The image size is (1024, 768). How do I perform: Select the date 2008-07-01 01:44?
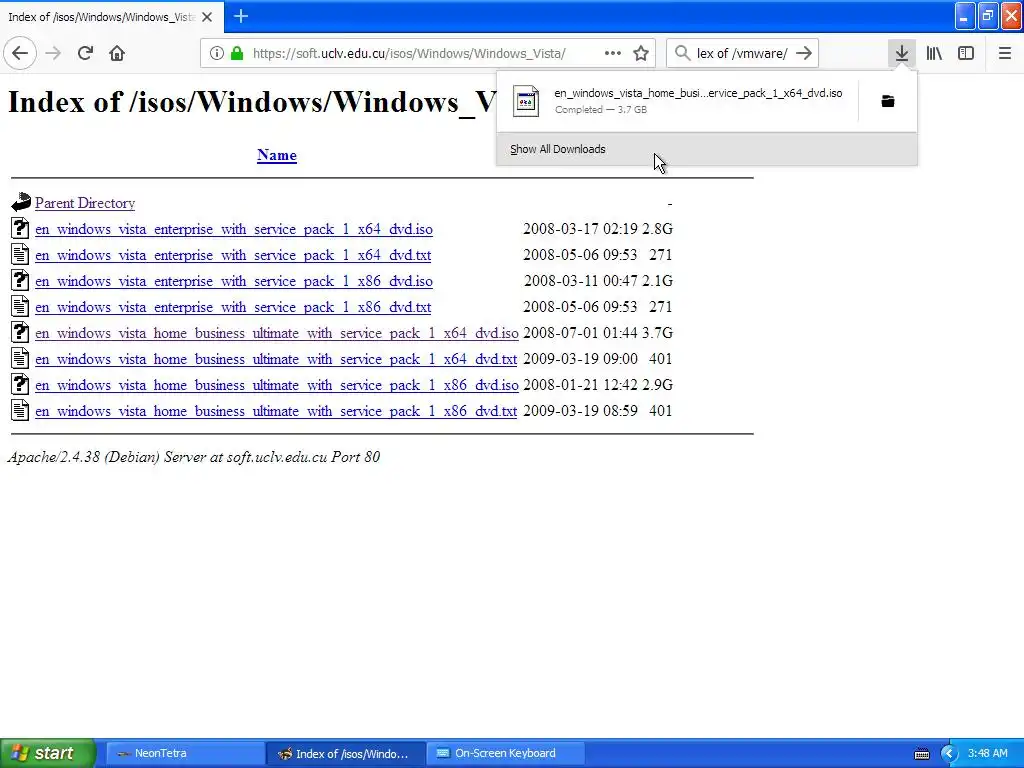[x=580, y=333]
